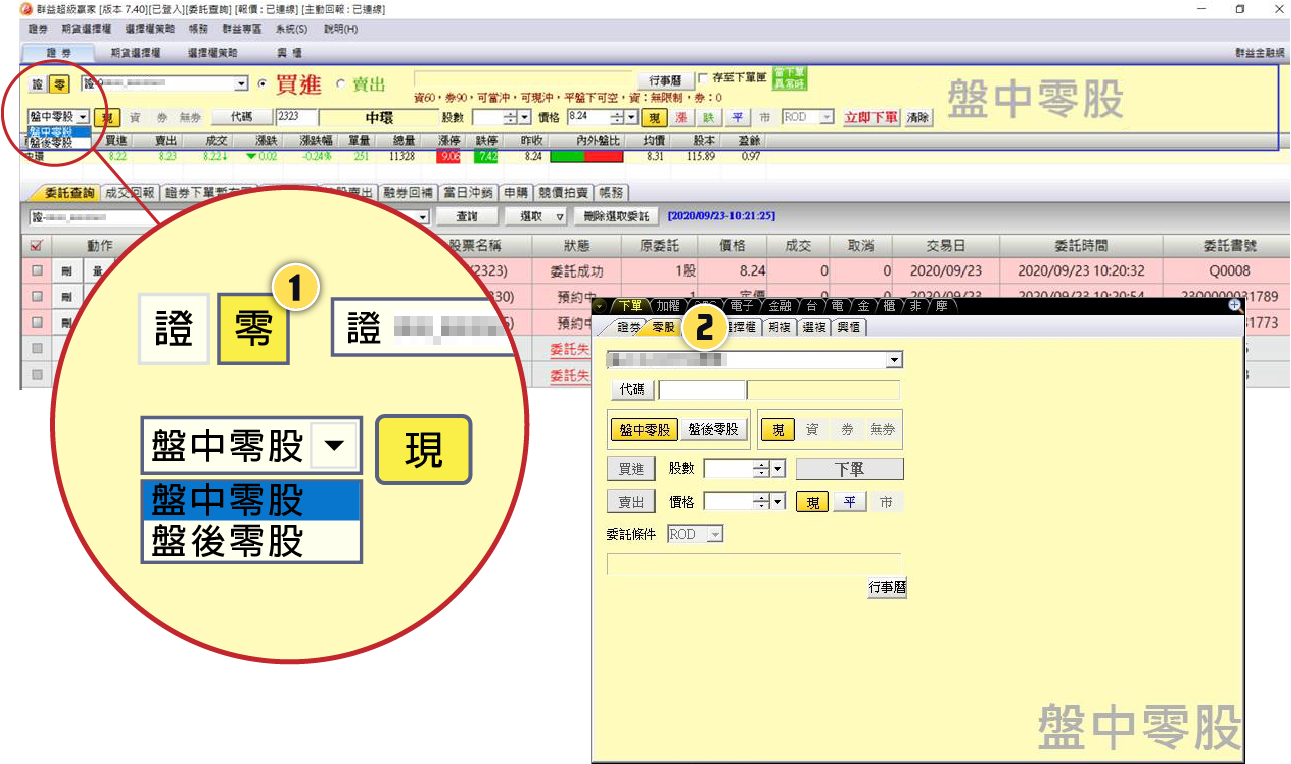Toggle 盤後零股 button in popup panel
This screenshot has height=764, width=1291.
pos(714,429)
